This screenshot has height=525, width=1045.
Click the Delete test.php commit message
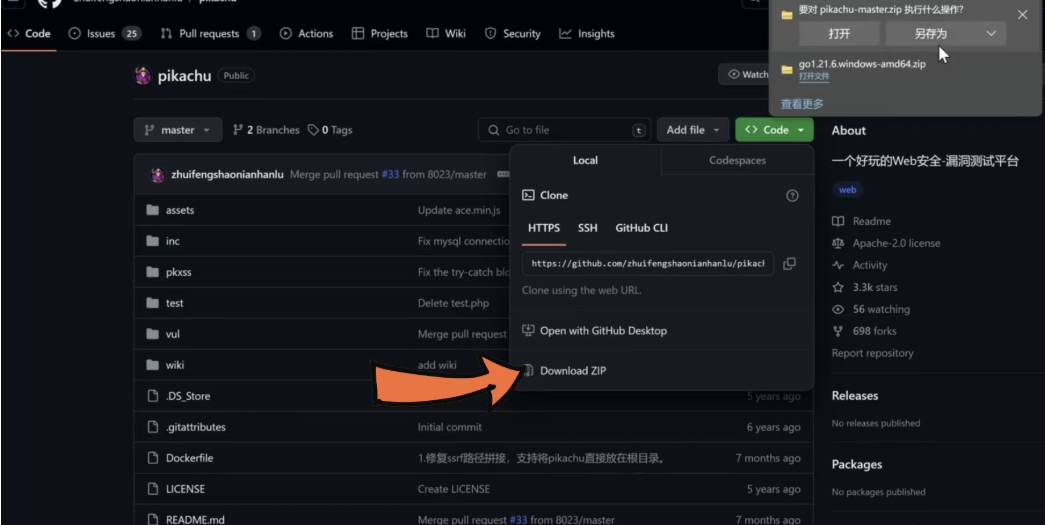(x=453, y=303)
